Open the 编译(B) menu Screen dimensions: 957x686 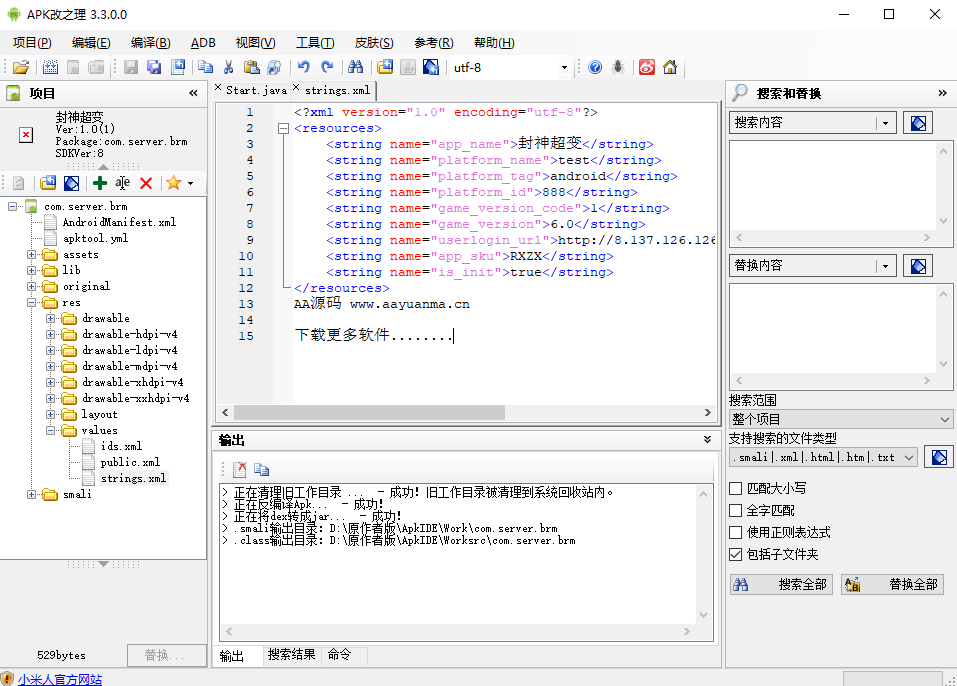click(x=150, y=43)
